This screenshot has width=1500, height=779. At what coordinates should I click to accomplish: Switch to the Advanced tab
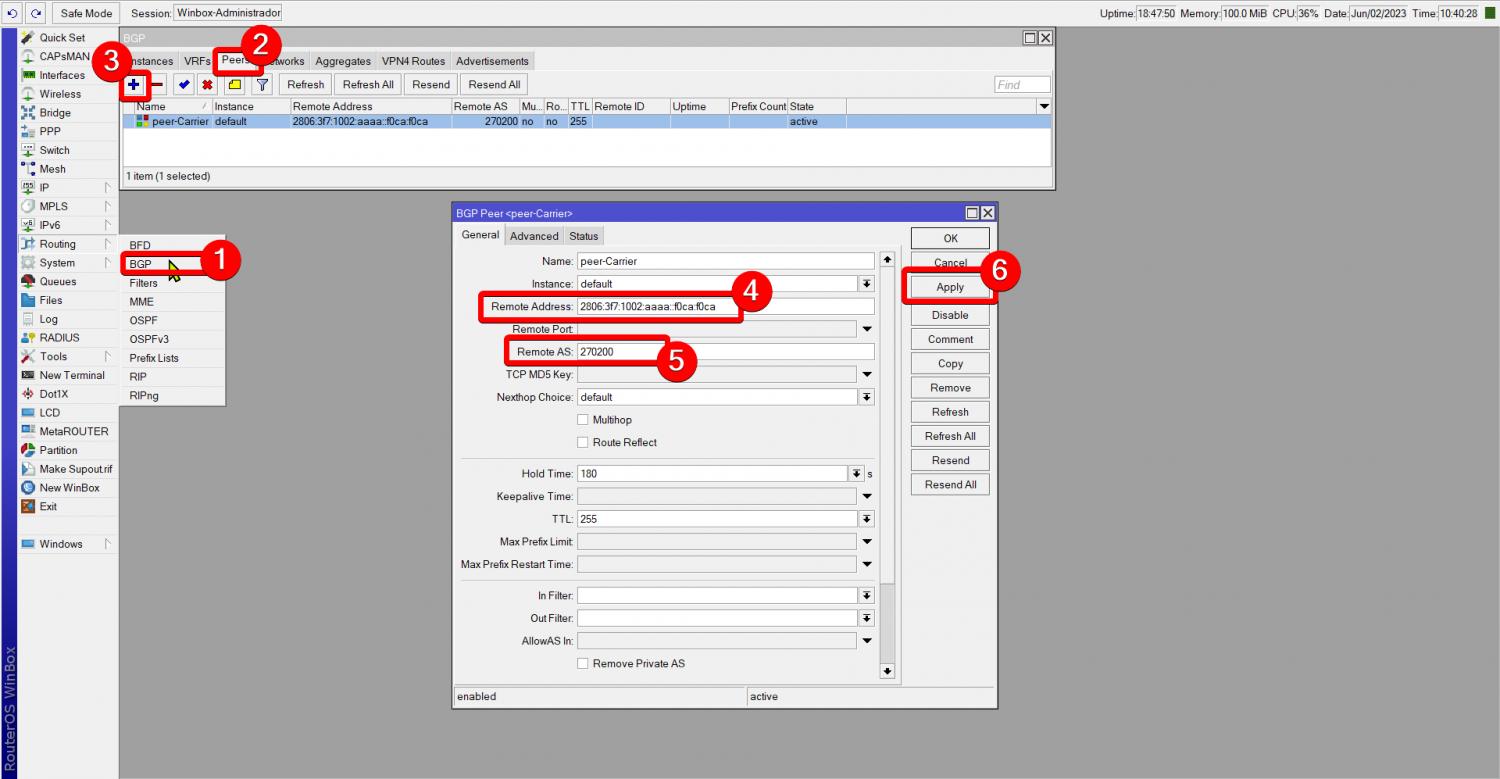coord(534,236)
